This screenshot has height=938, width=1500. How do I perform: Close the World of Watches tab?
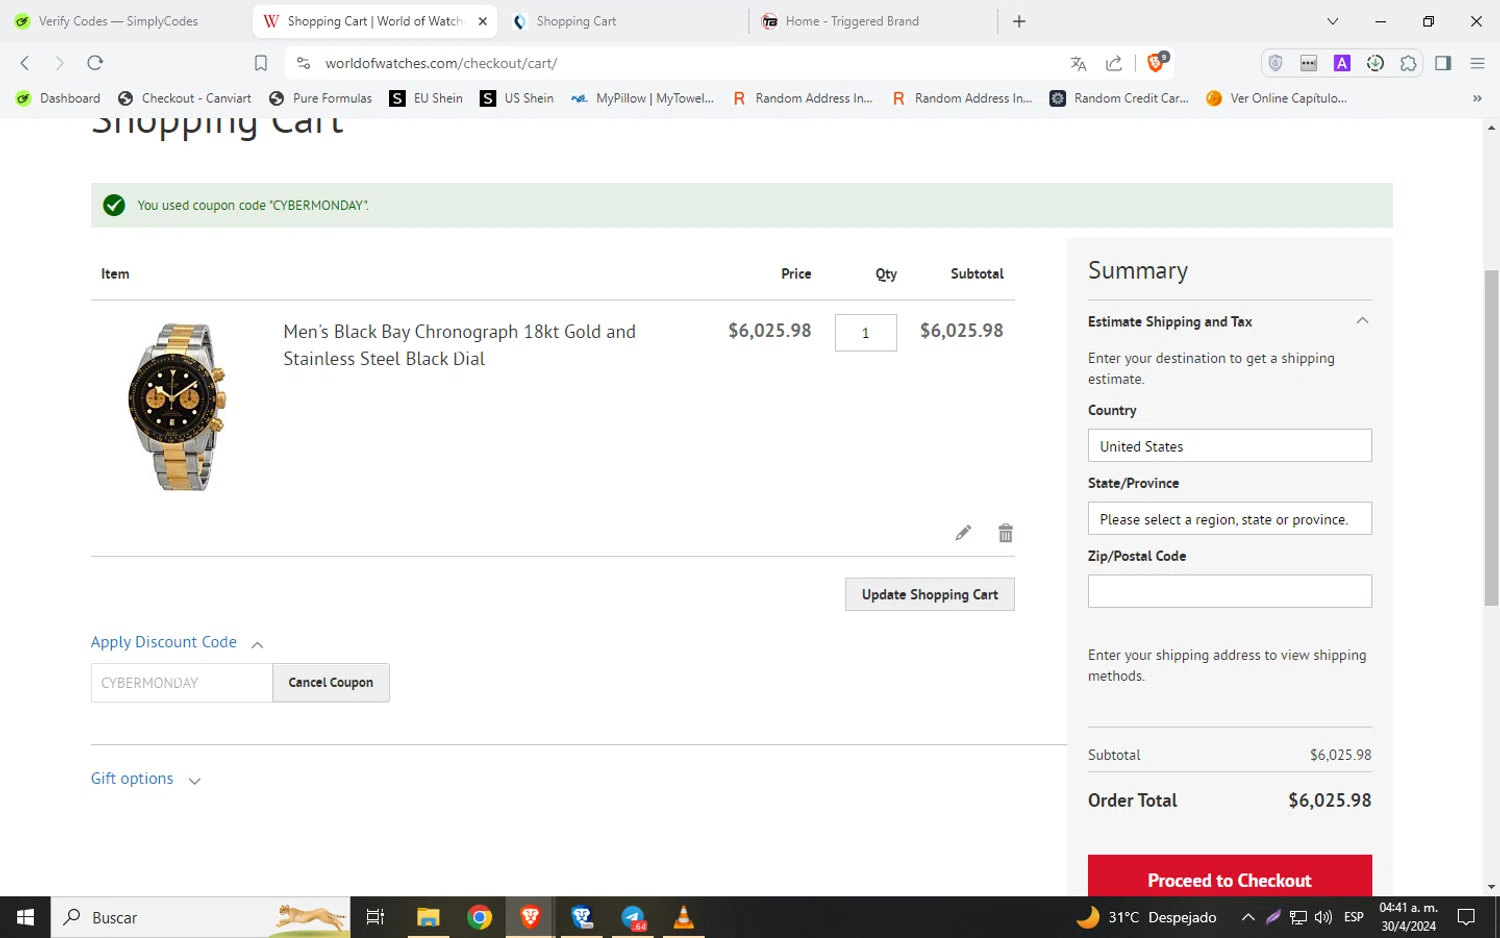tap(482, 21)
